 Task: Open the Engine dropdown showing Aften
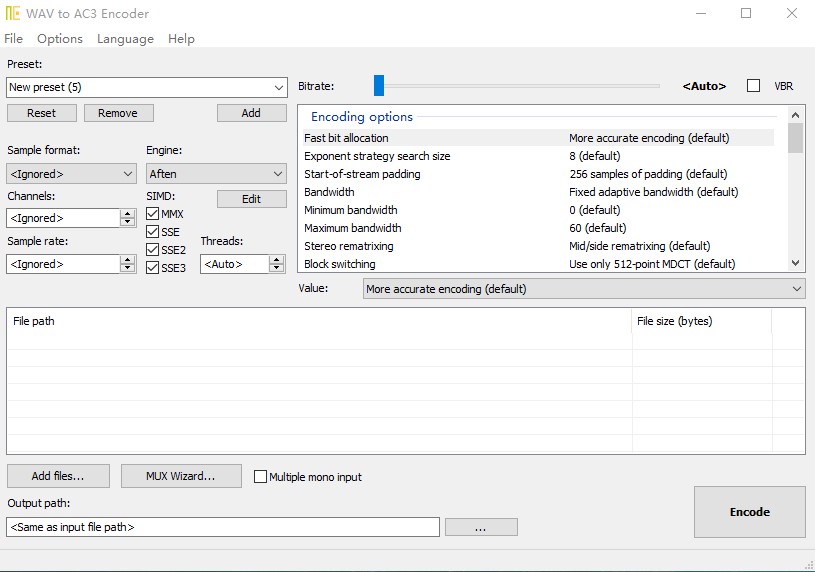click(216, 174)
